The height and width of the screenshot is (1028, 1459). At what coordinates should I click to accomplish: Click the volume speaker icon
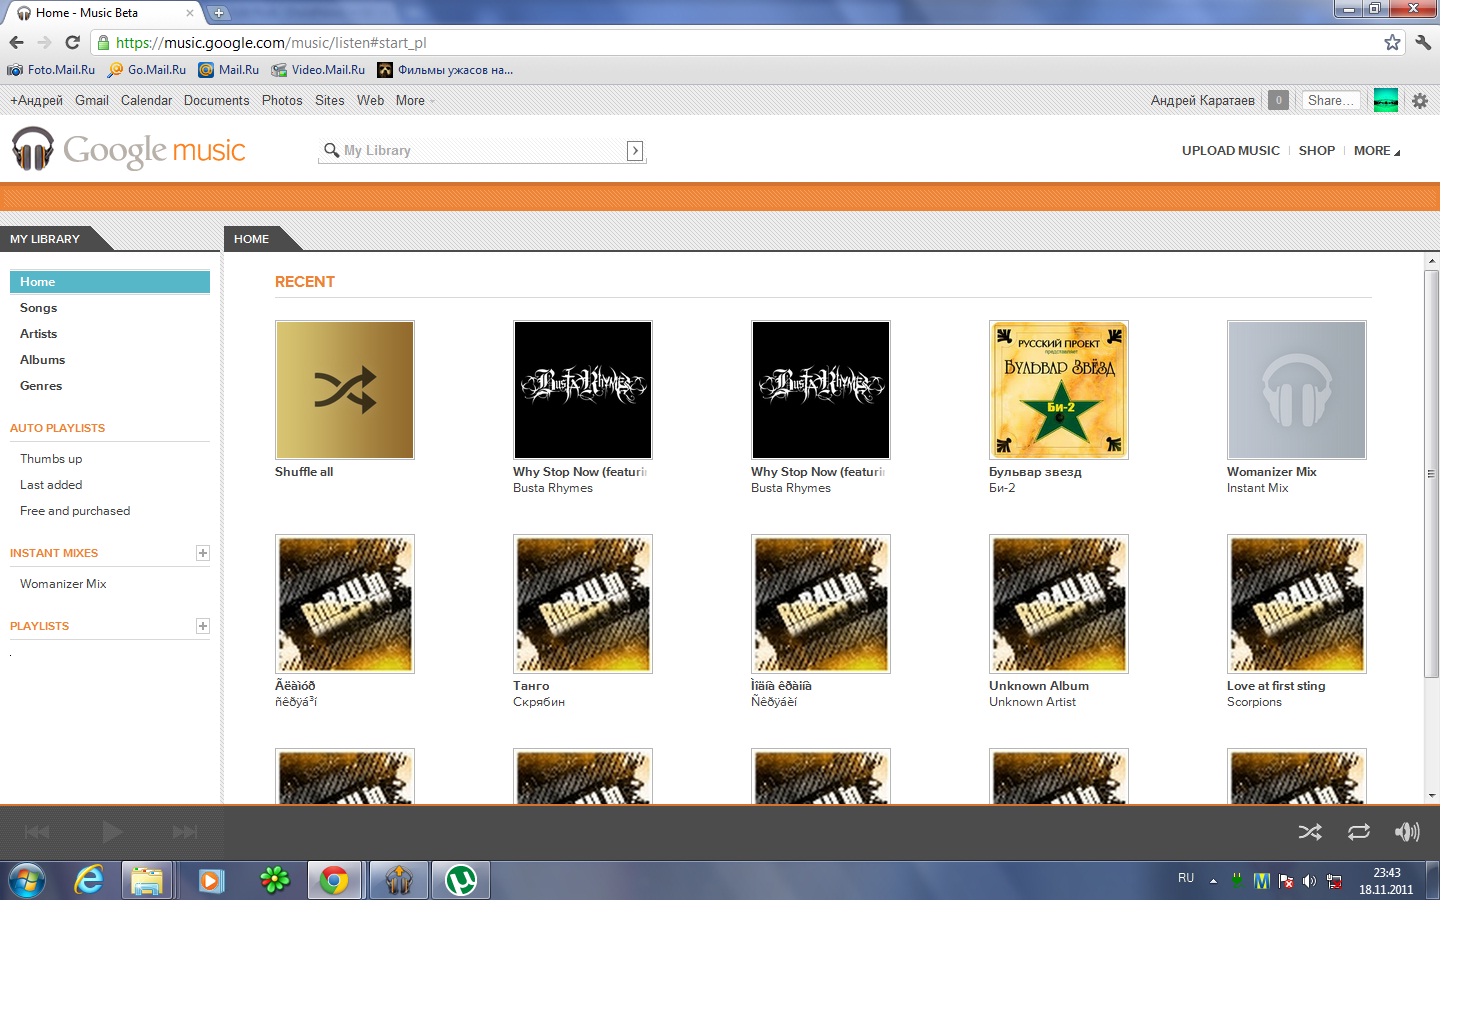(1407, 832)
